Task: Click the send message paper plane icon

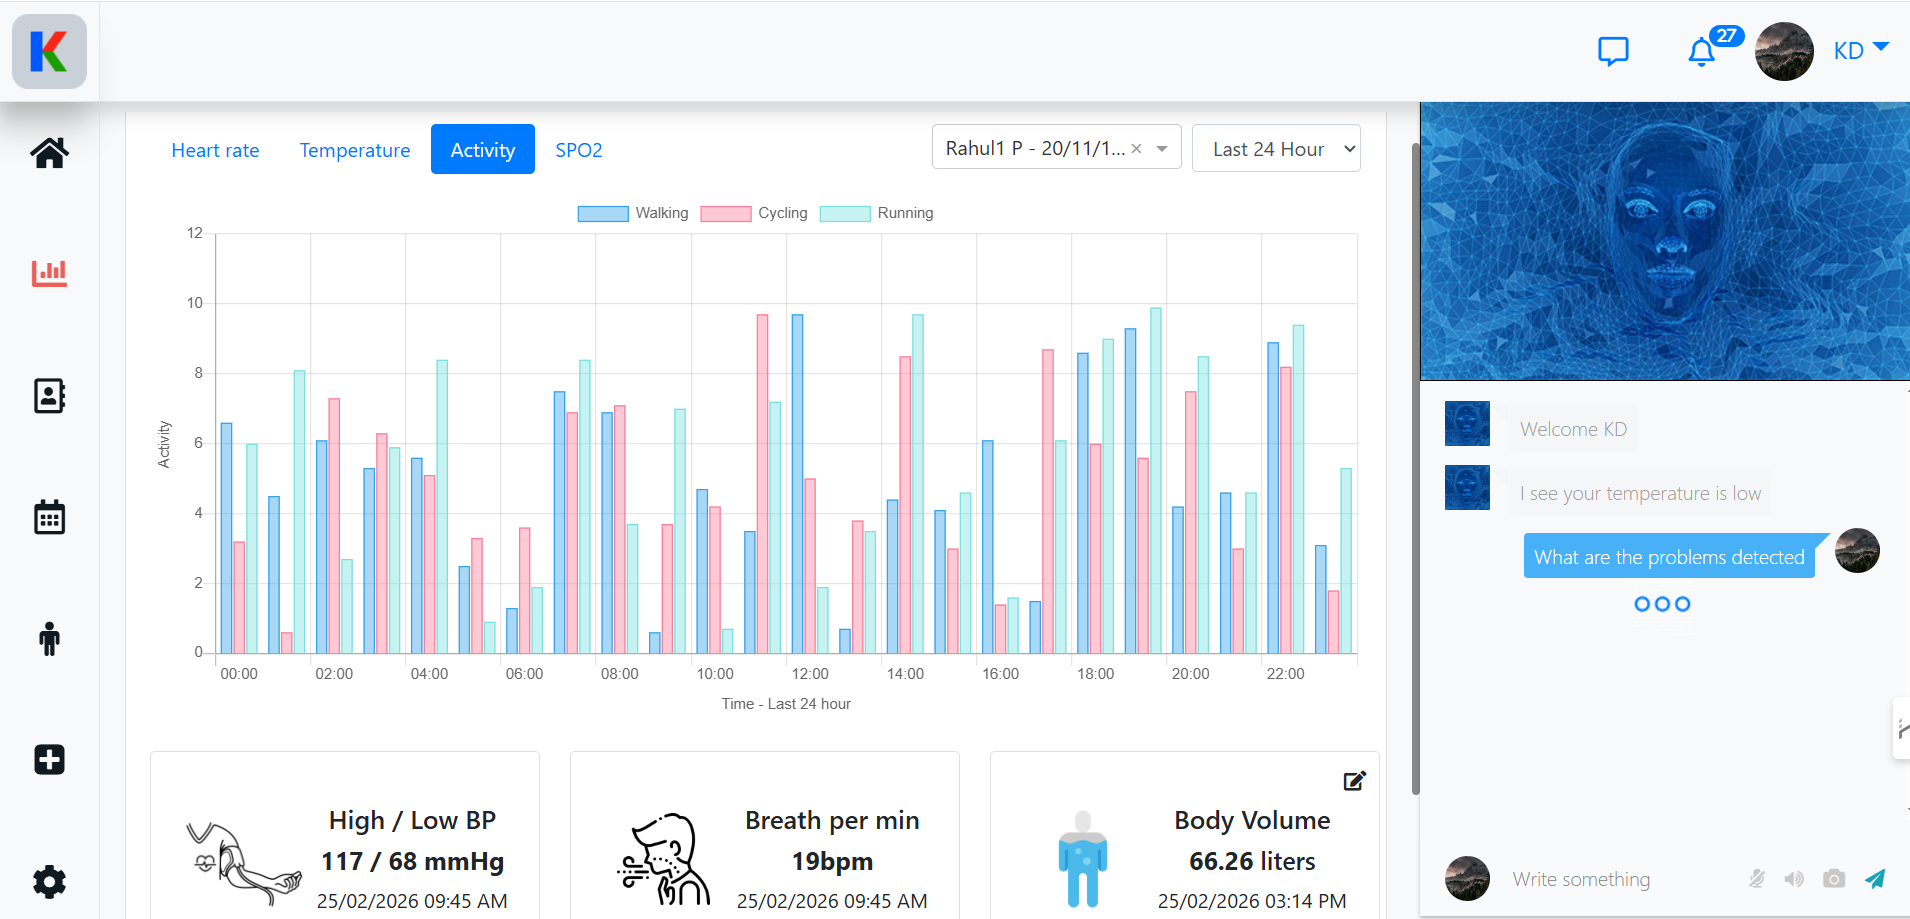Action: coord(1875,879)
